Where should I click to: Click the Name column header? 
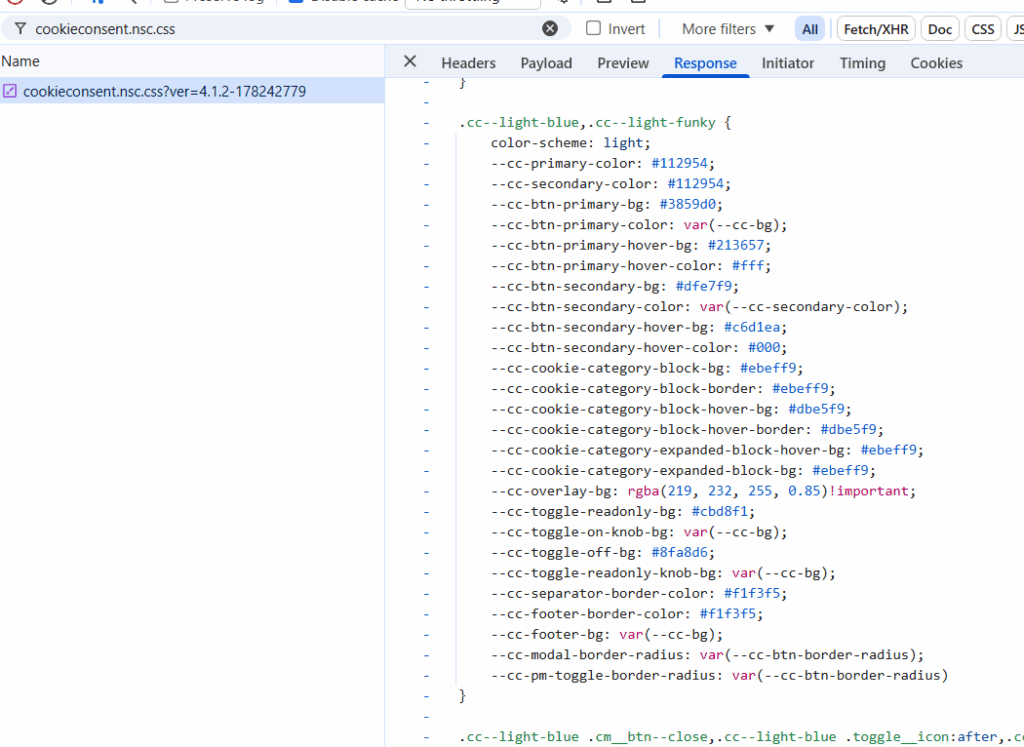[x=21, y=62]
